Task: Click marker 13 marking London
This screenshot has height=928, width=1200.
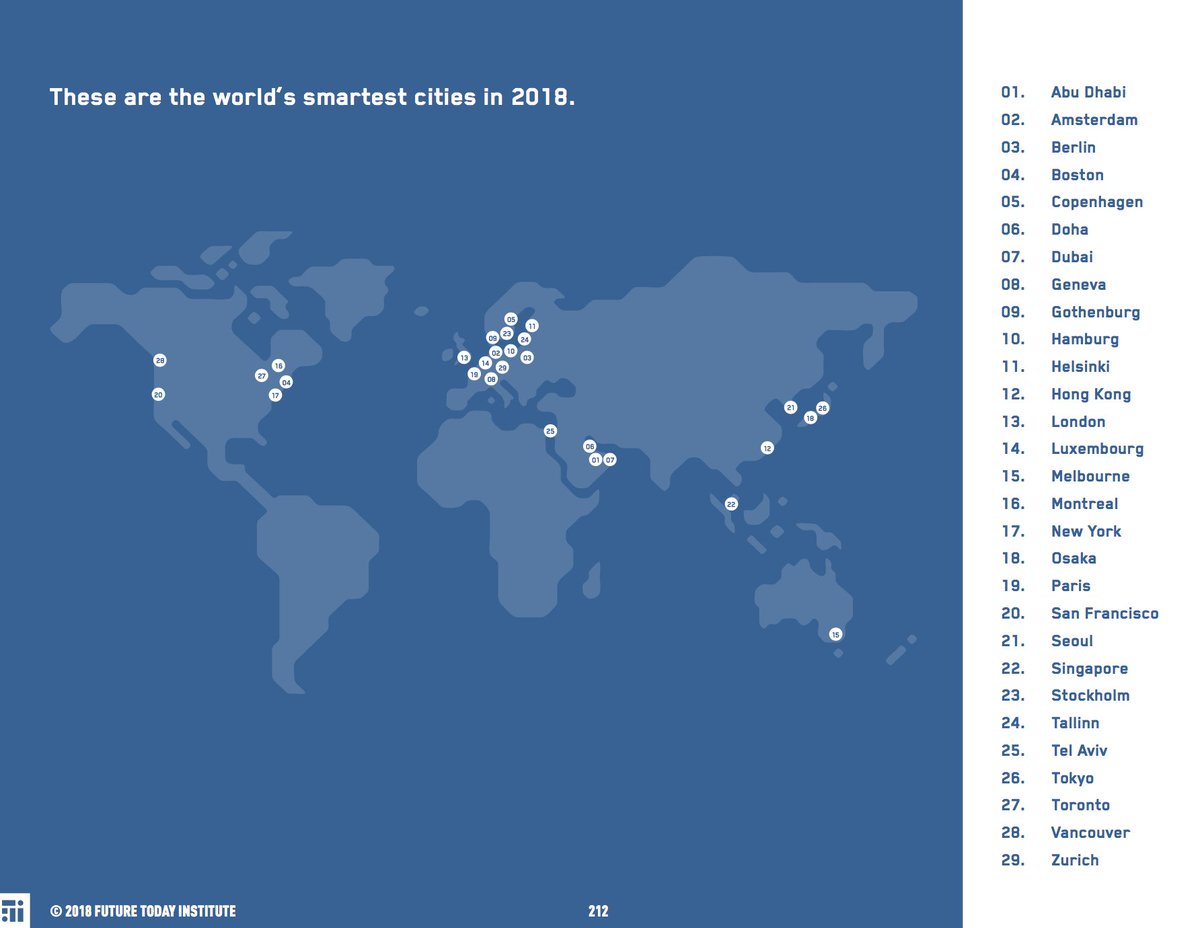Action: coord(463,356)
